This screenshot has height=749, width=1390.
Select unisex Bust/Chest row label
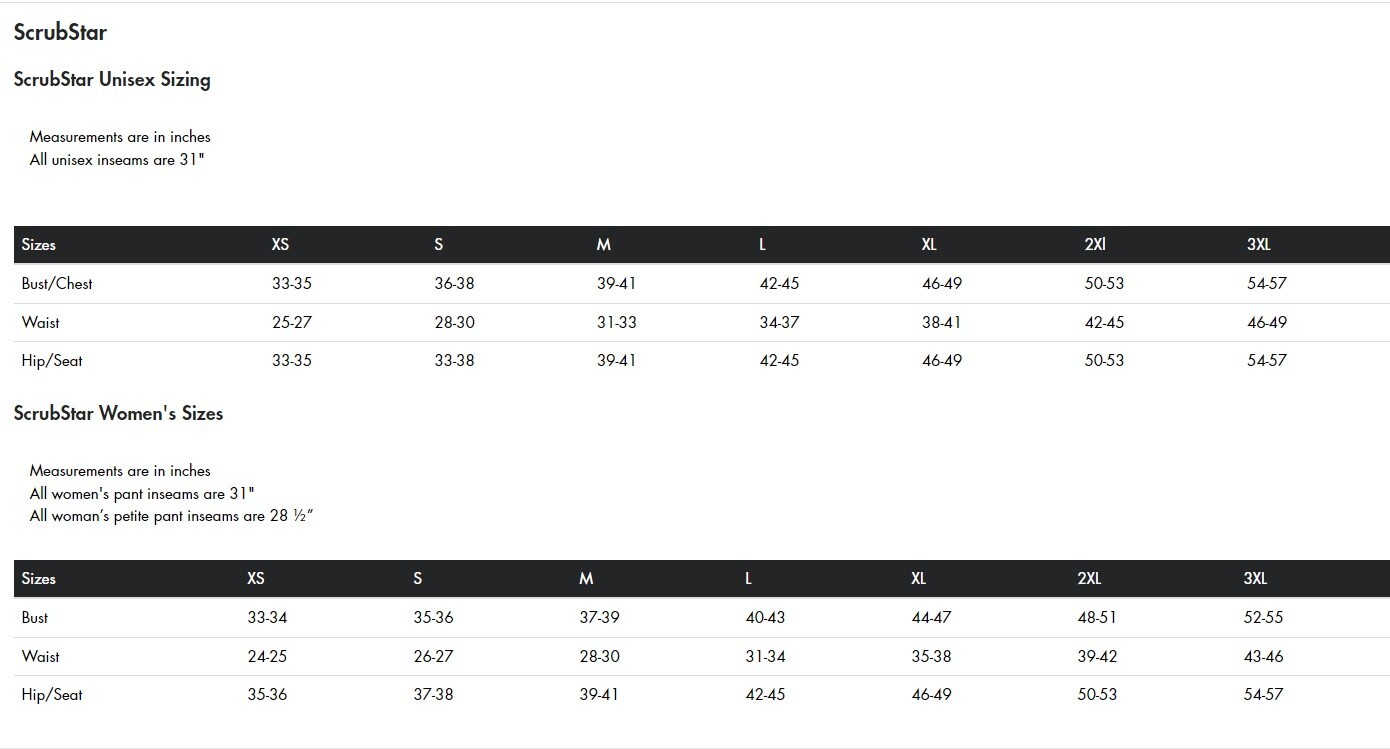(57, 283)
